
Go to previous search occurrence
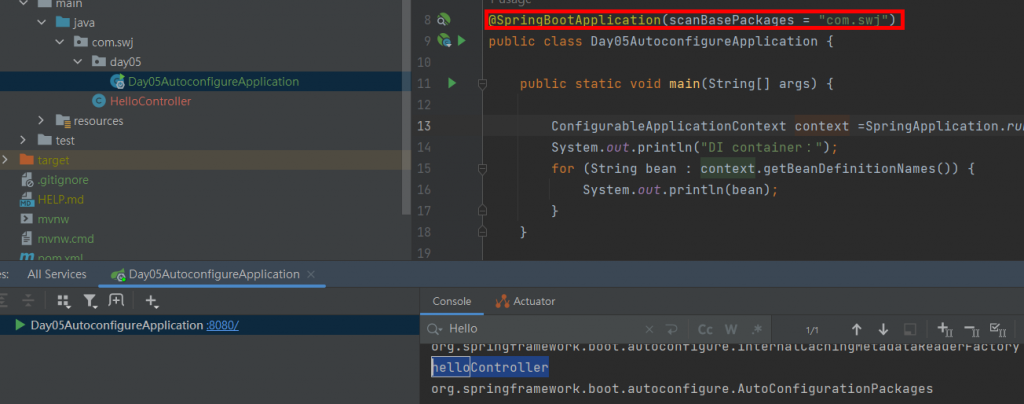tap(857, 329)
